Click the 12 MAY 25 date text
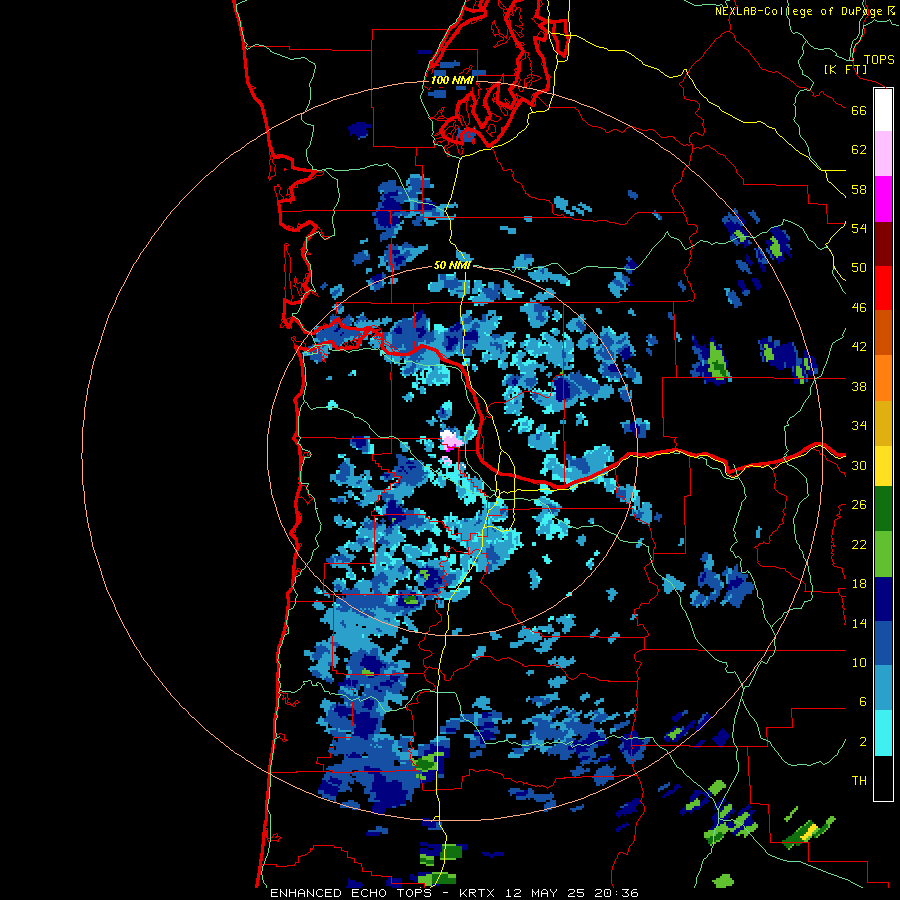Screen dimensions: 900x900 click(545, 893)
